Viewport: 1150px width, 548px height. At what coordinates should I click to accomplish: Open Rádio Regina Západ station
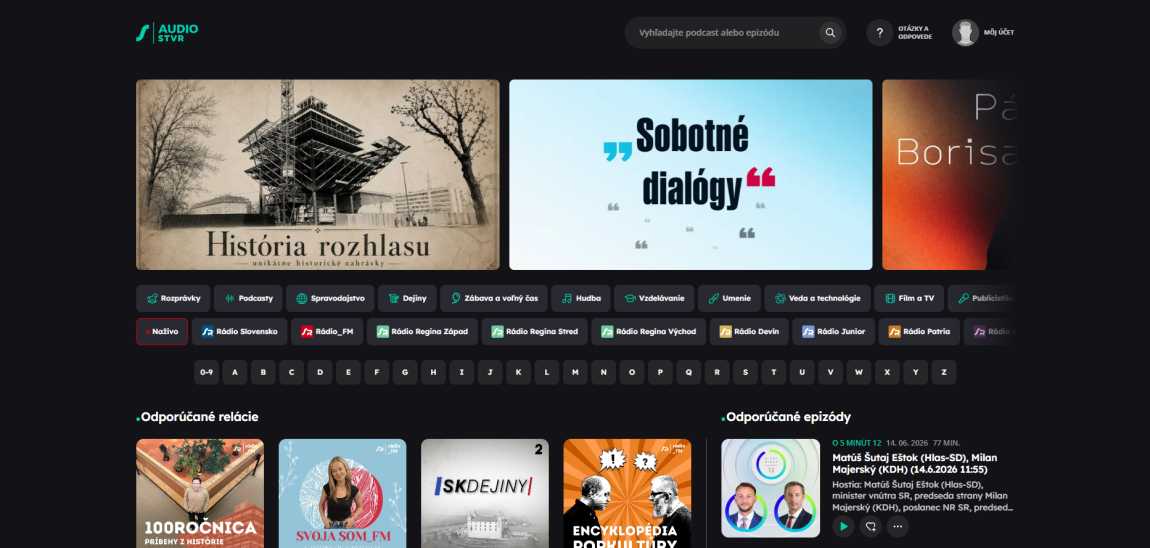point(422,332)
